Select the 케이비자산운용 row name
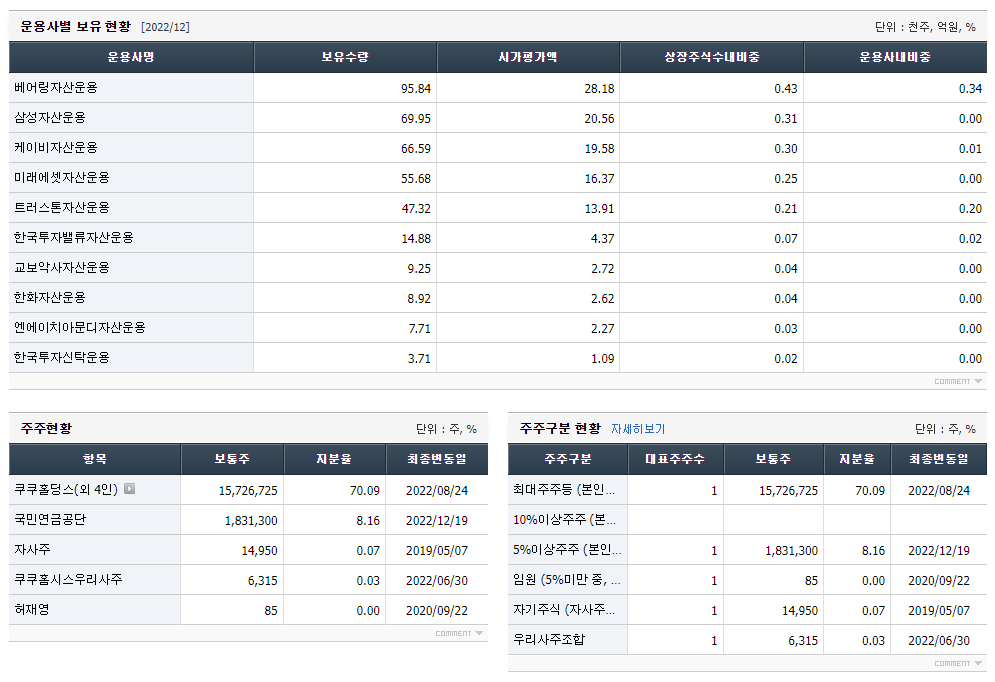The image size is (995, 682). click(x=56, y=147)
